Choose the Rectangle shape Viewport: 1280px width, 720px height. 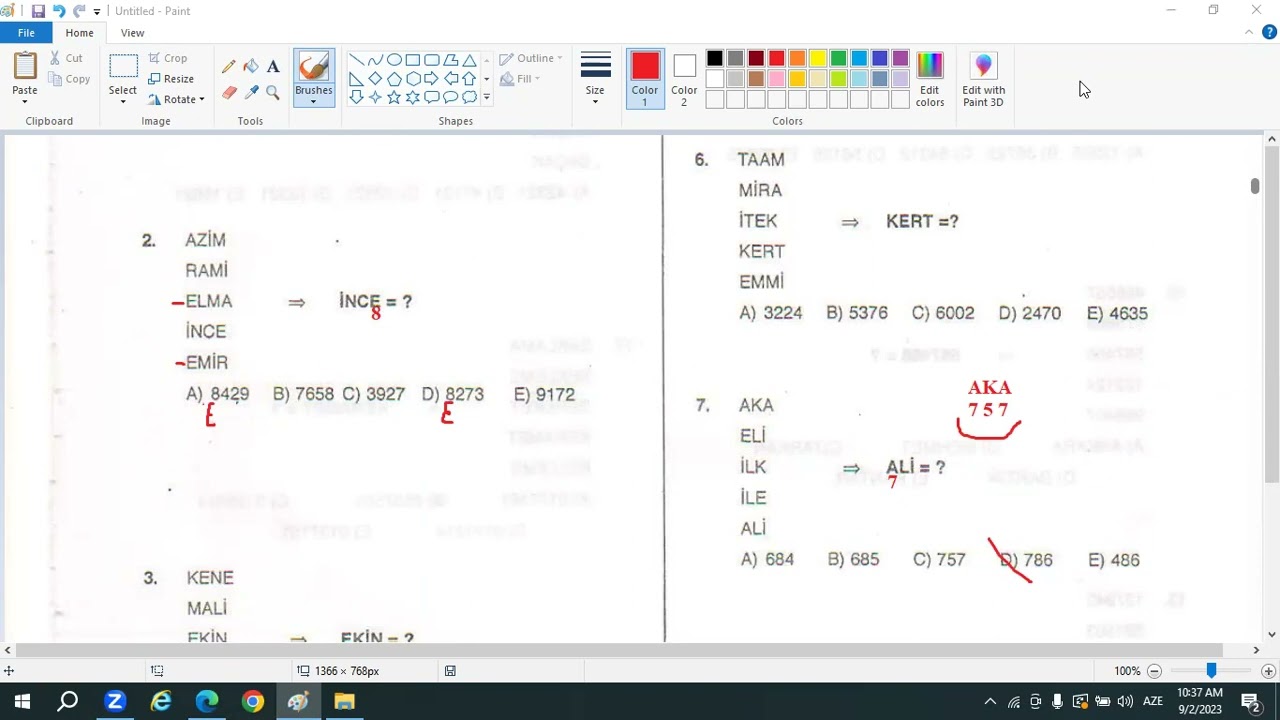tap(413, 60)
